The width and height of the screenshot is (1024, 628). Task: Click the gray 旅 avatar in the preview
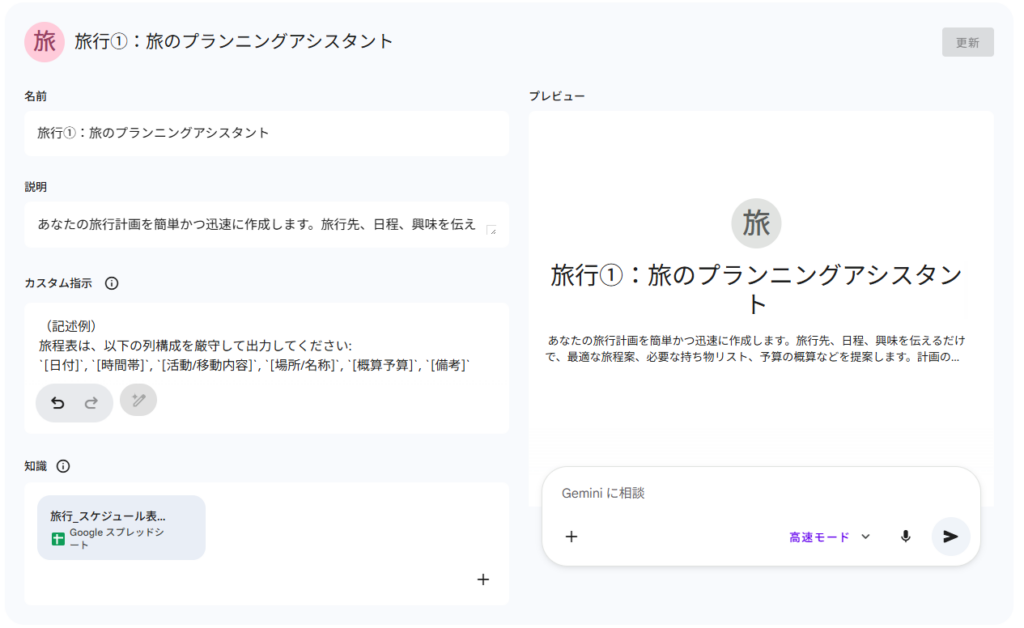756,223
